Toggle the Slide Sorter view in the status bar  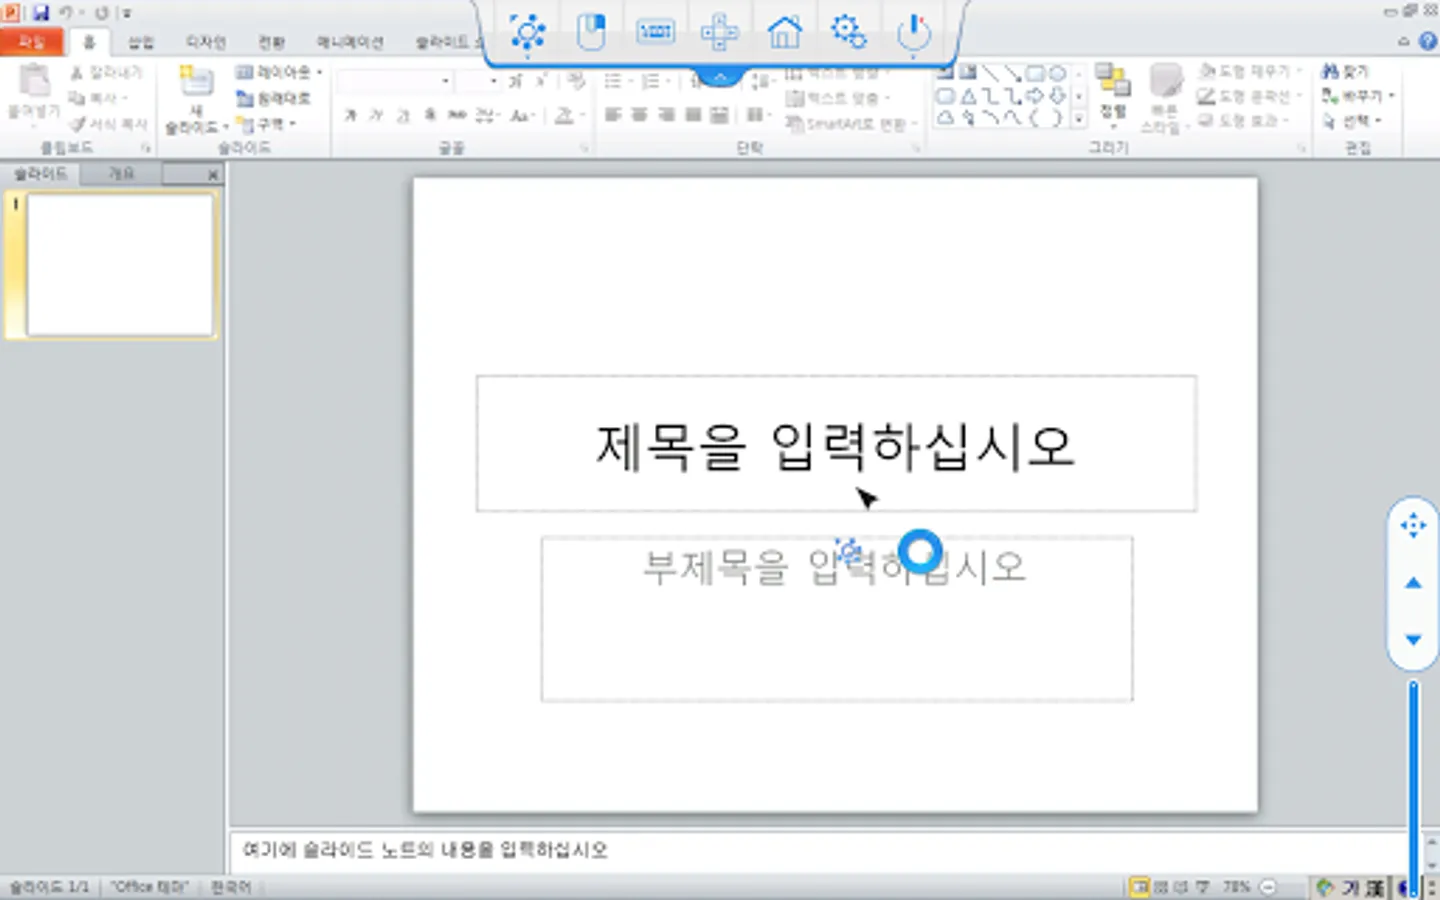click(x=1161, y=887)
